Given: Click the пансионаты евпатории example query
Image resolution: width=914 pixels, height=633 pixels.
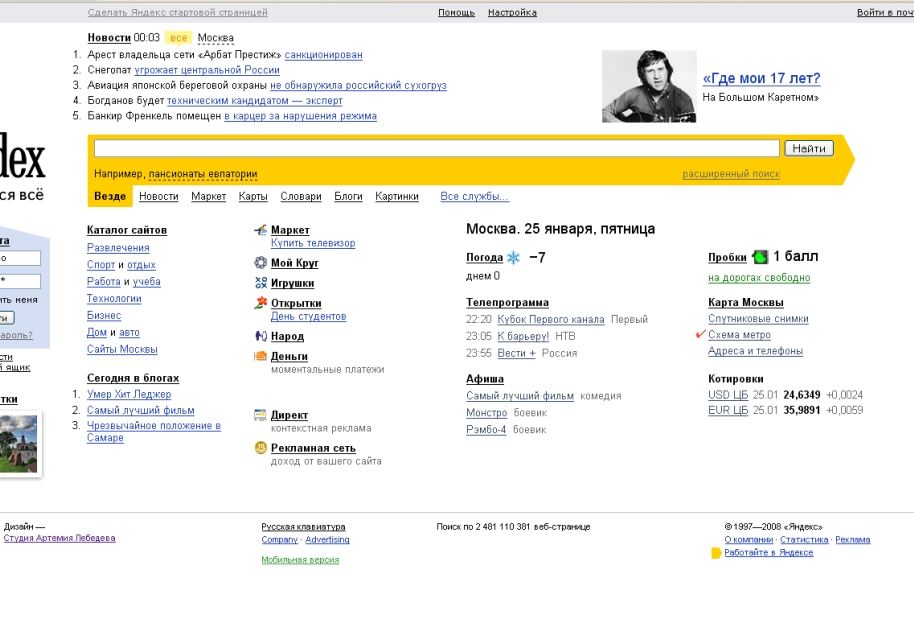Looking at the screenshot, I should (203, 174).
